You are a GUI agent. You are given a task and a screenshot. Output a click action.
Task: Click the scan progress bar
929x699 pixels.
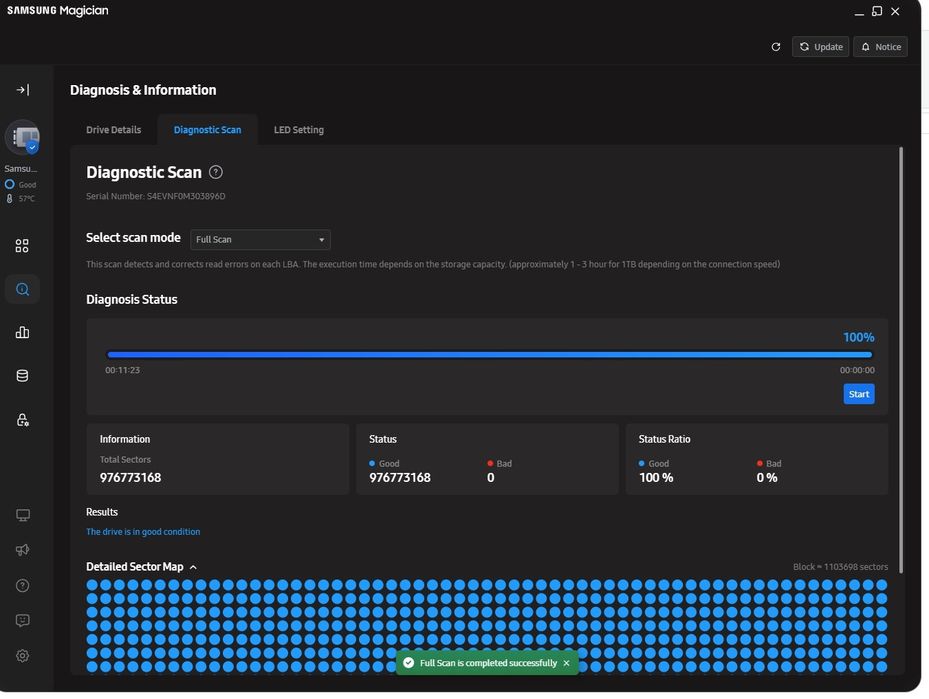click(x=489, y=355)
